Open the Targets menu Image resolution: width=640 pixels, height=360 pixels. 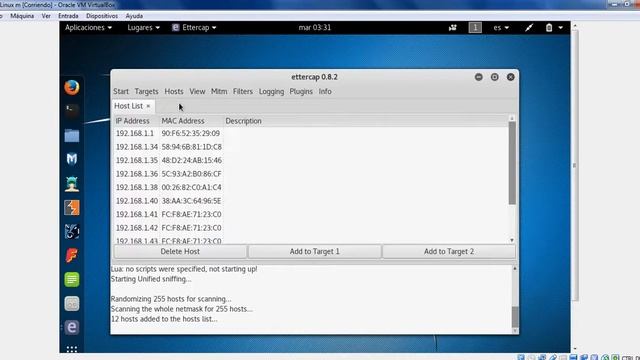(x=146, y=91)
